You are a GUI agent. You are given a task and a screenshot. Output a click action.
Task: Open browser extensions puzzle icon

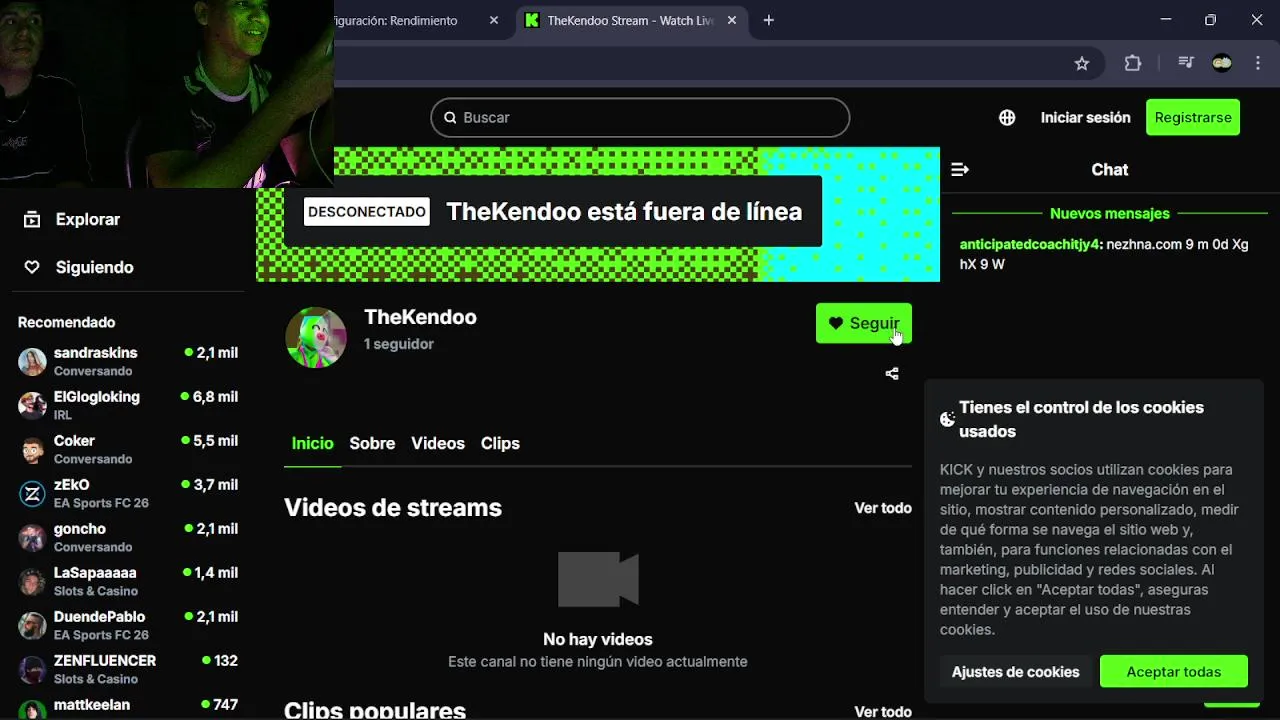[1132, 63]
